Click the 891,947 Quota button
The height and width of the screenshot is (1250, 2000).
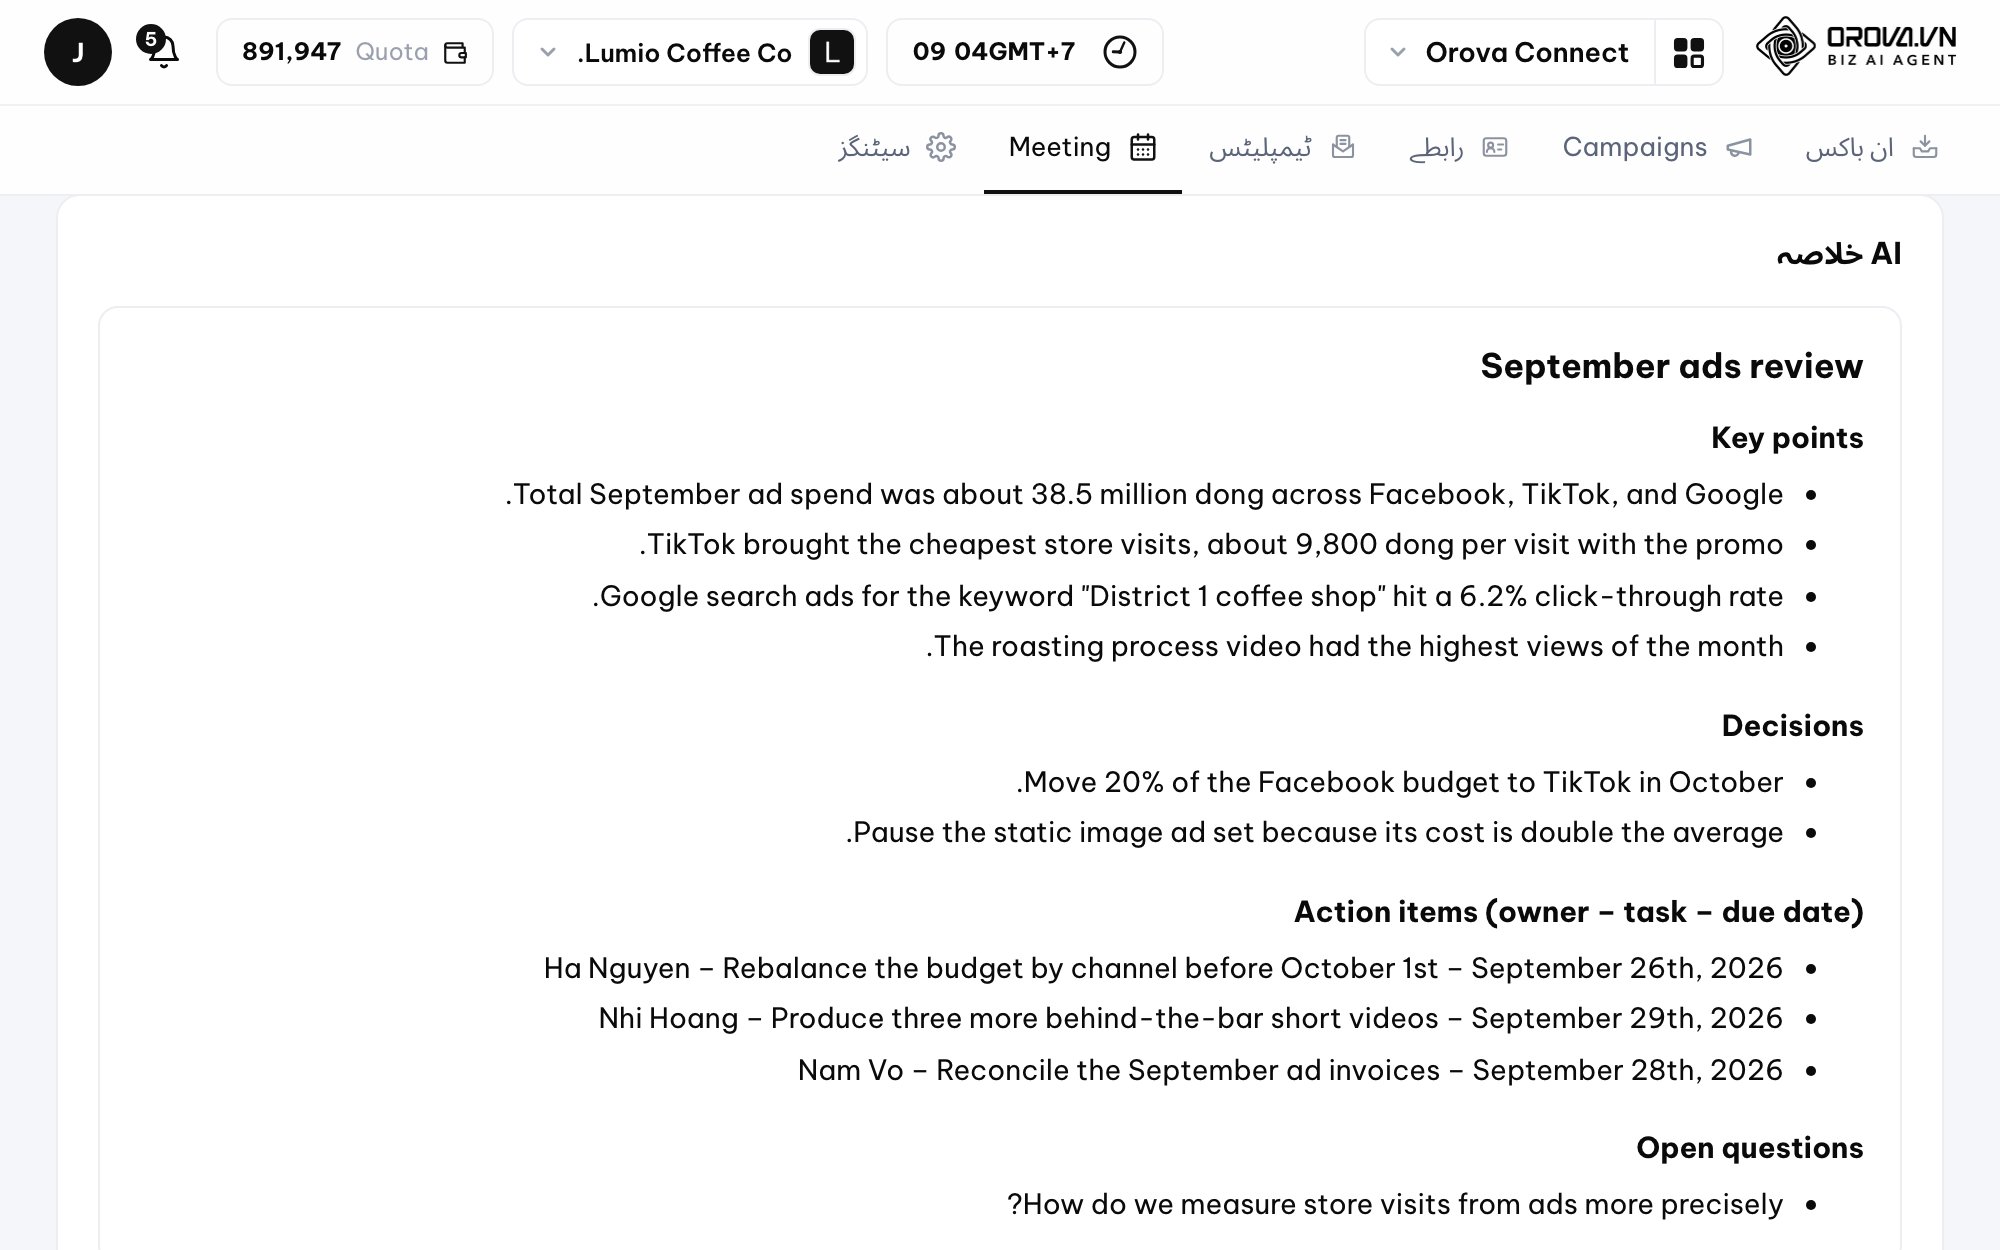[x=355, y=52]
